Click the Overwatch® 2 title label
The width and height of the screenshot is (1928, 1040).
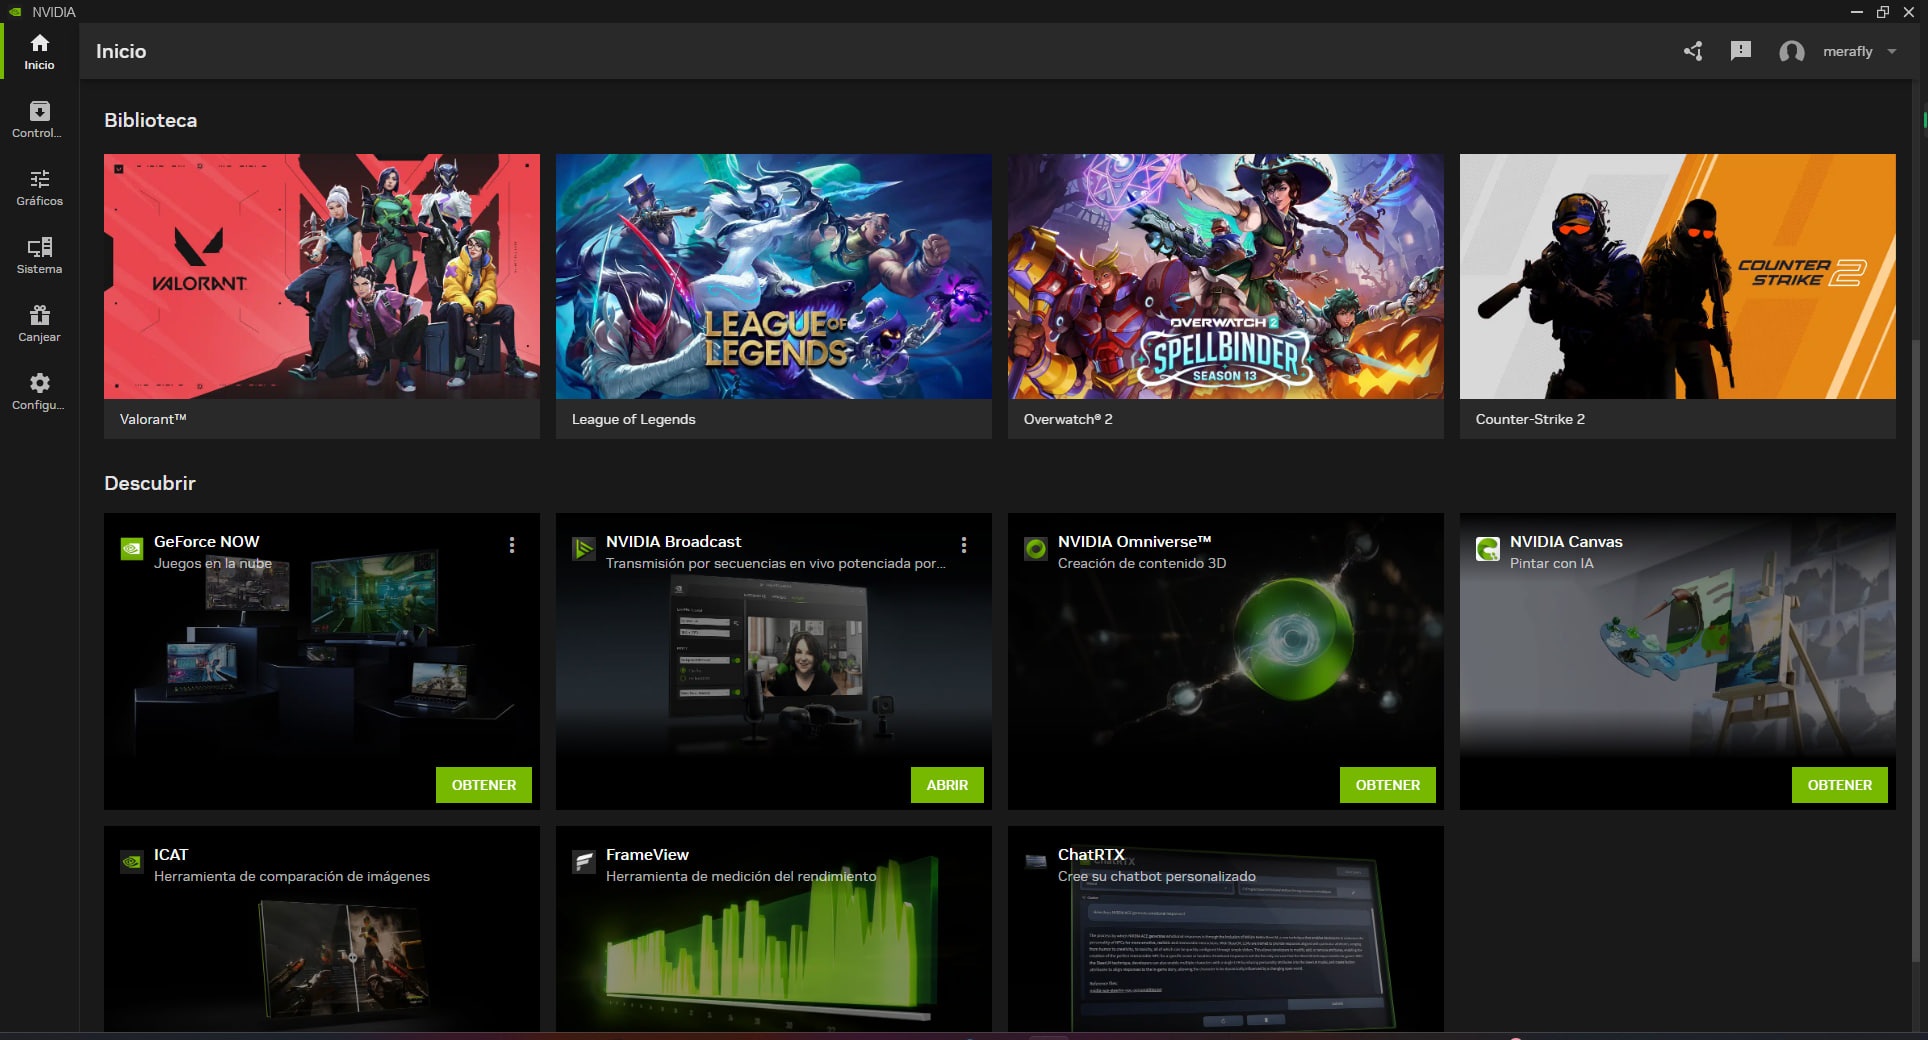1068,419
